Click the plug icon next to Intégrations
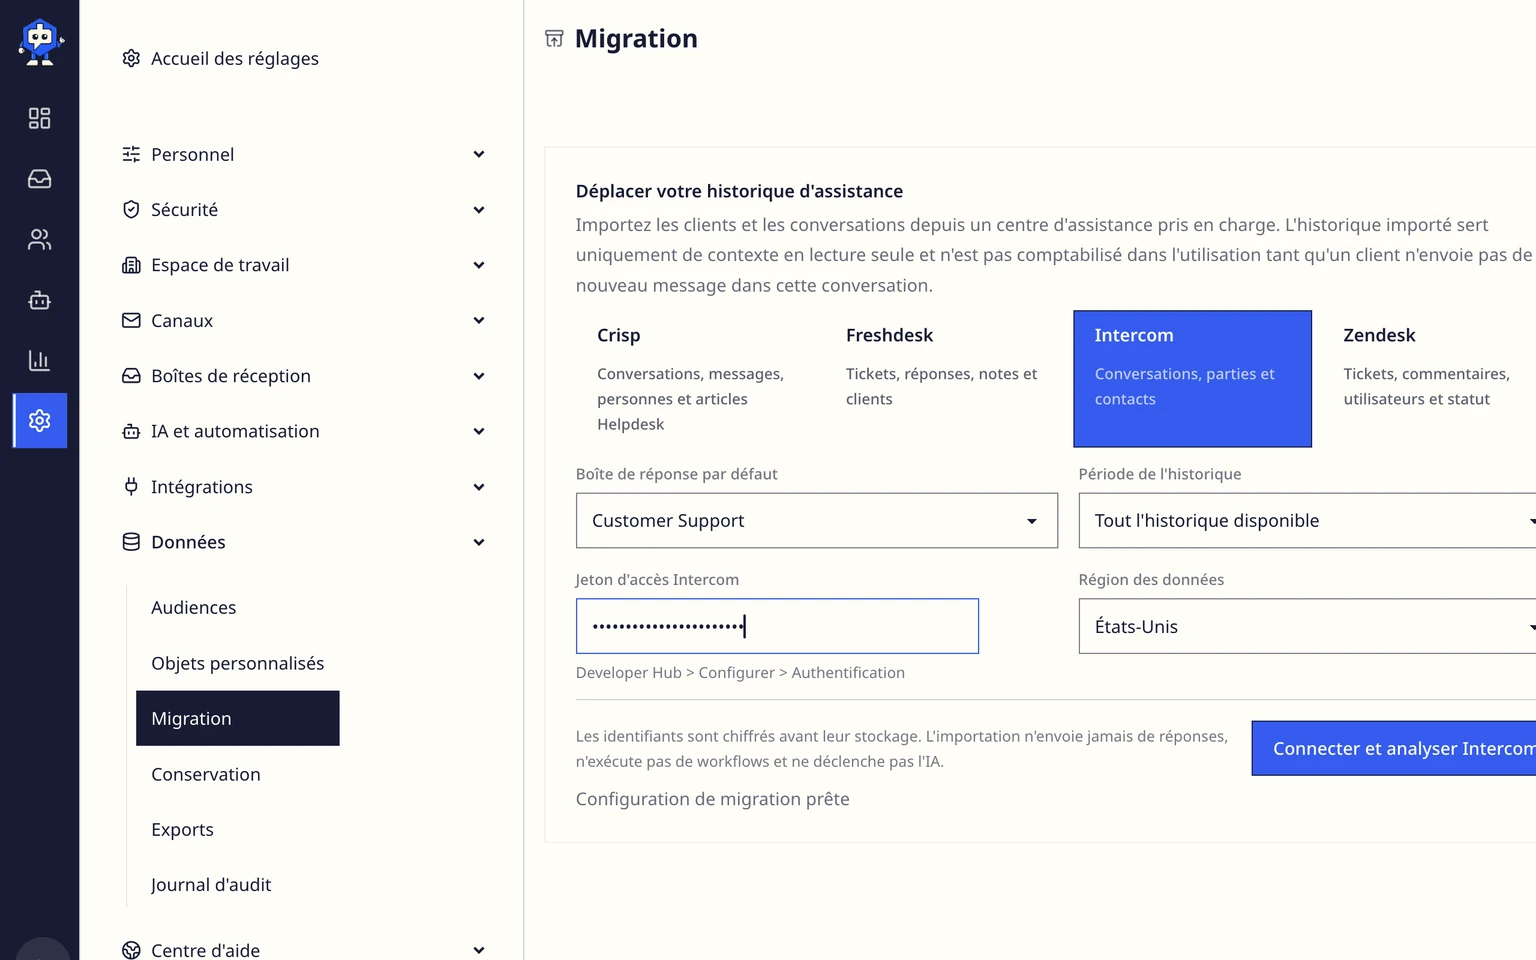Image resolution: width=1536 pixels, height=960 pixels. [131, 486]
